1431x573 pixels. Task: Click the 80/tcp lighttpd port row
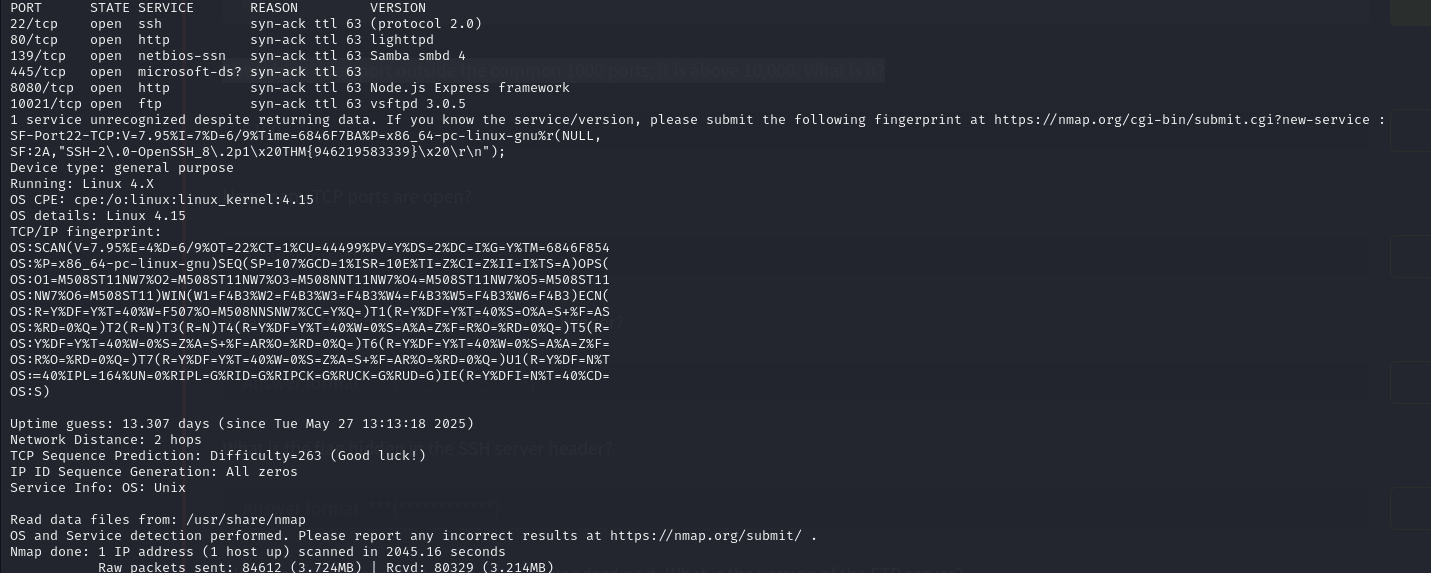coord(222,40)
